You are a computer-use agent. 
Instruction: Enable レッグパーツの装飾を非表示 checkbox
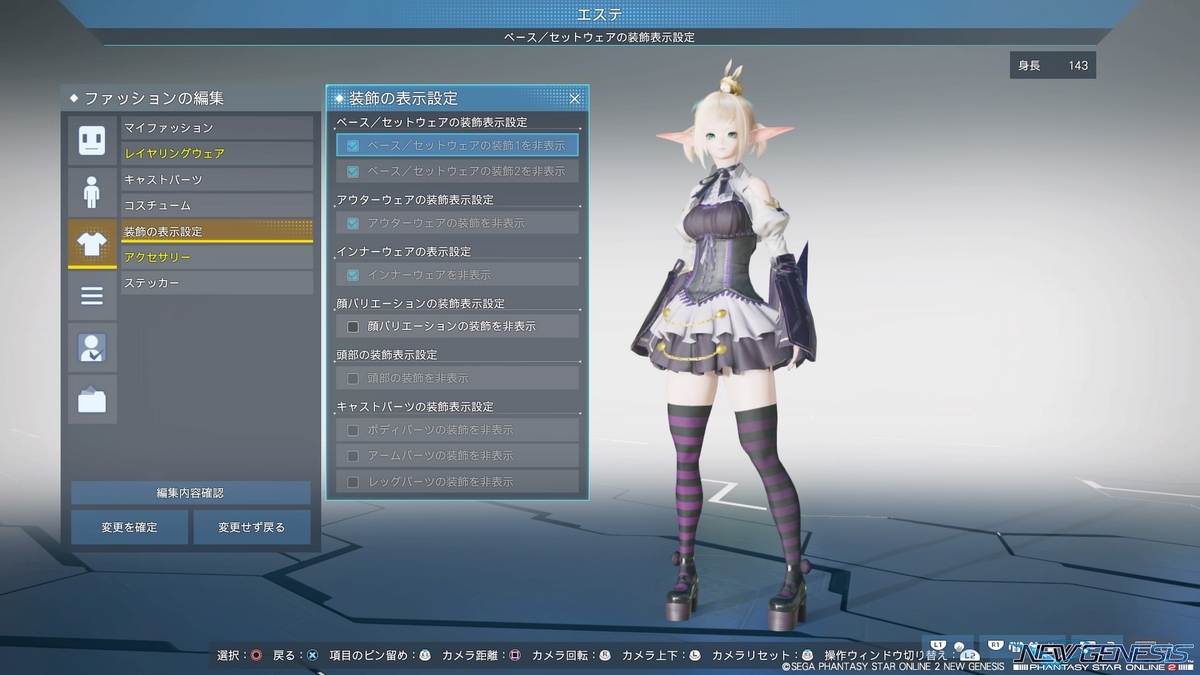coord(353,482)
